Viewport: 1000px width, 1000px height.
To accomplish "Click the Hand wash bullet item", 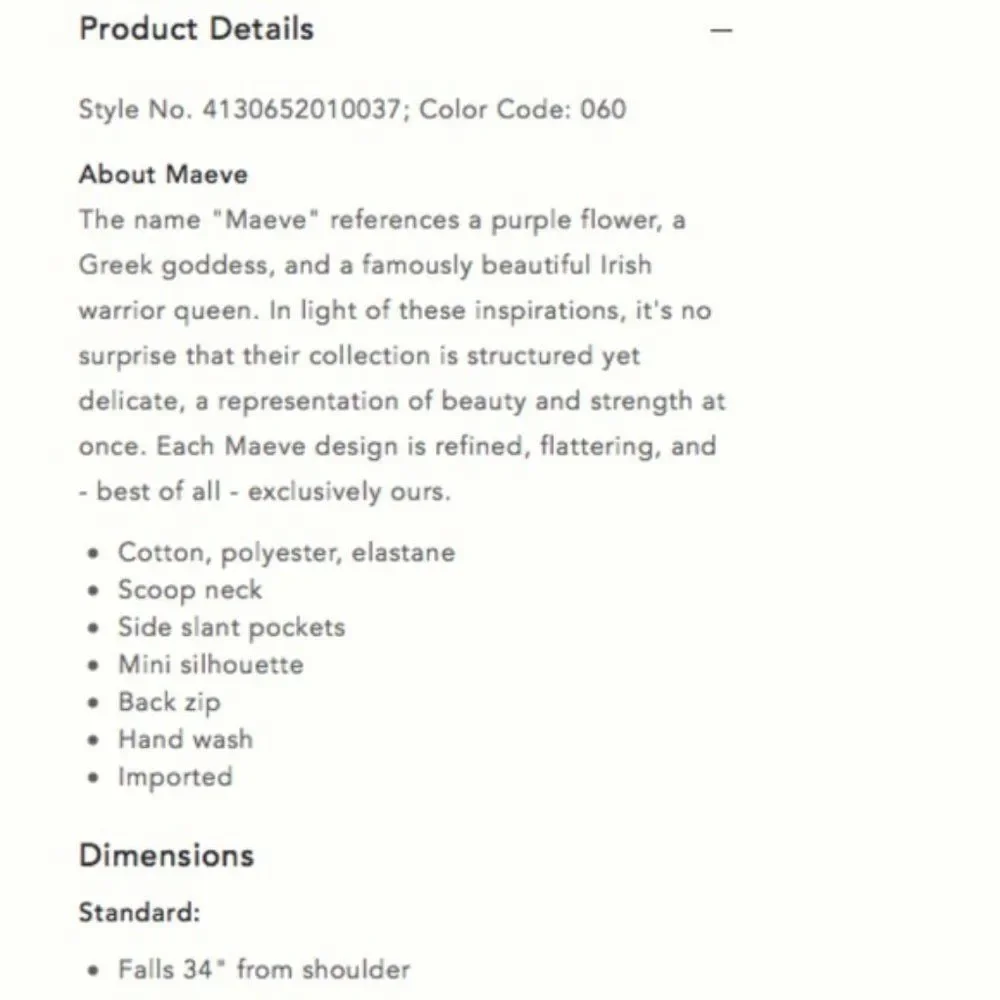I will point(186,740).
